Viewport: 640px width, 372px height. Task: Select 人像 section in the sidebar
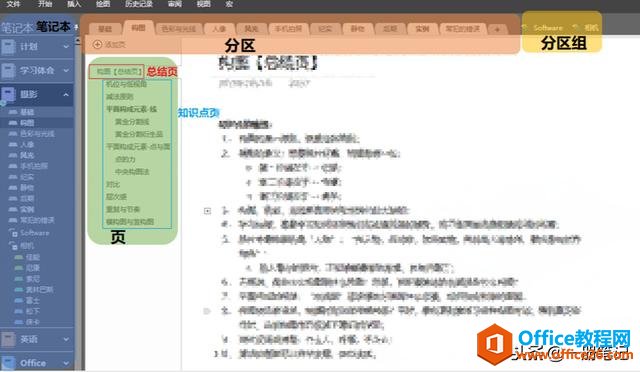(x=27, y=145)
